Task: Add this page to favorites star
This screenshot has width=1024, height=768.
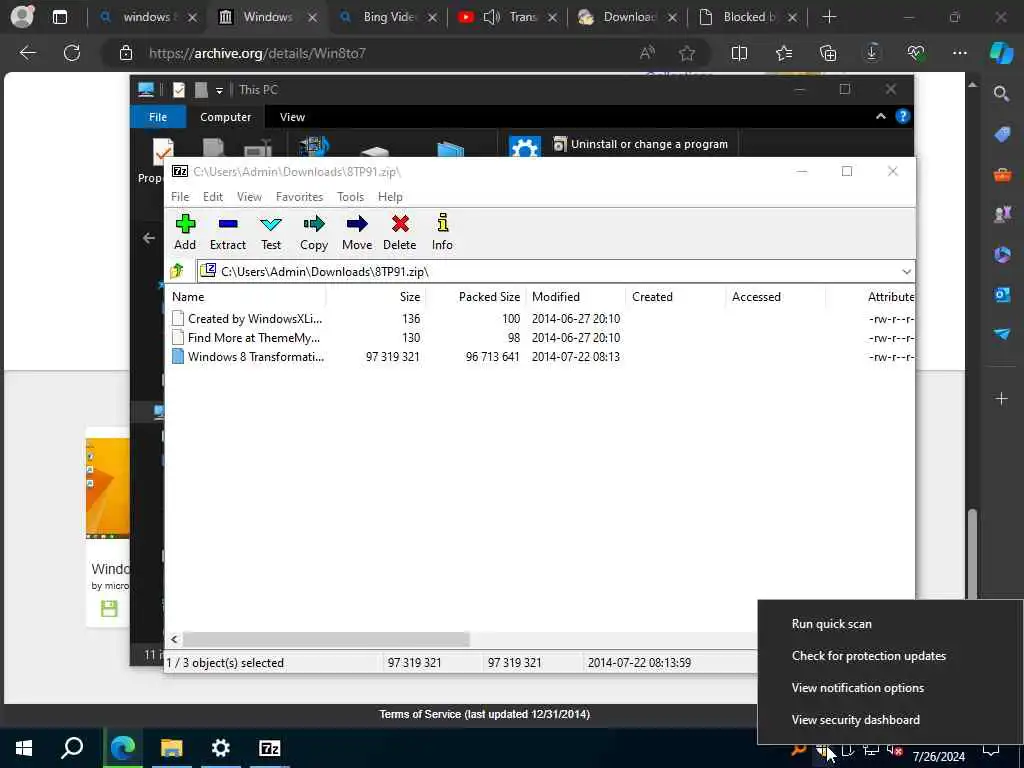Action: tap(686, 53)
